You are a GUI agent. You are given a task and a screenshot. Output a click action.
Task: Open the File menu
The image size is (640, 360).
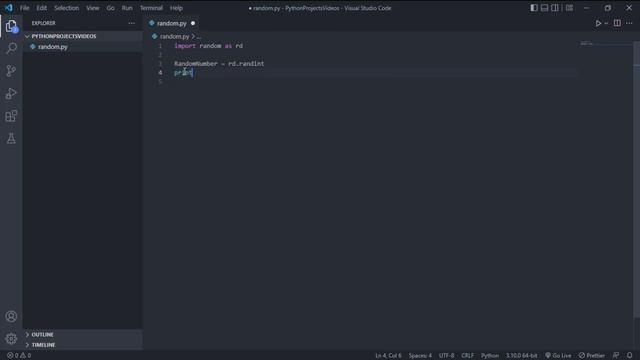click(x=24, y=8)
